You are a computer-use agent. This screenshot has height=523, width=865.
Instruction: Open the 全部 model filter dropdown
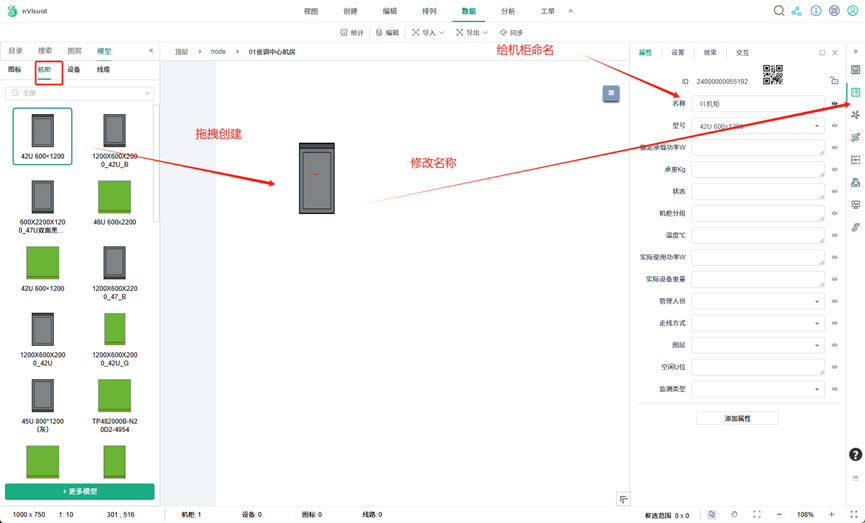pyautogui.click(x=80, y=93)
